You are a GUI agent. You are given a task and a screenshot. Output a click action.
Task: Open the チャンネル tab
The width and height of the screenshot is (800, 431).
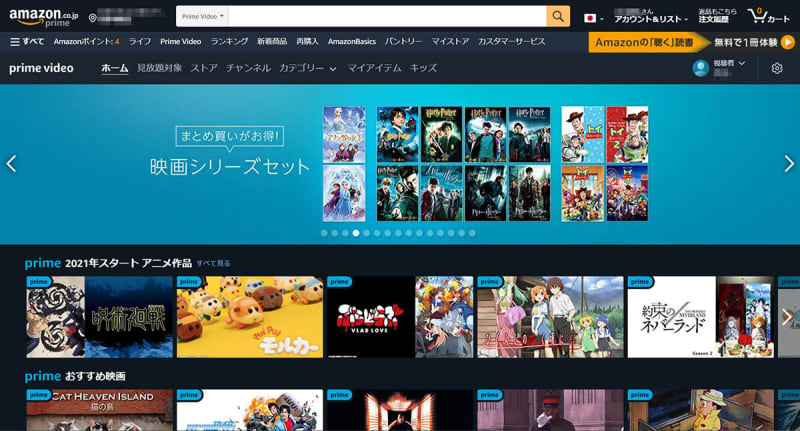(x=248, y=68)
